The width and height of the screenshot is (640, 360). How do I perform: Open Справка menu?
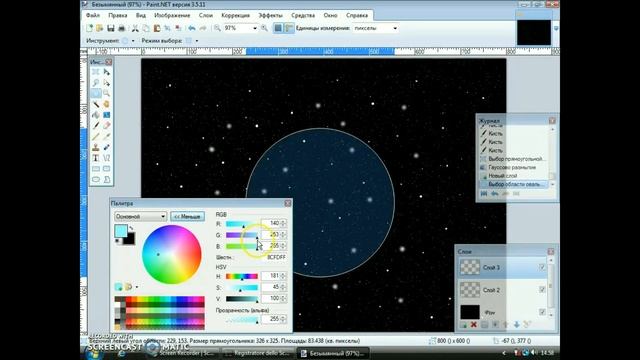pyautogui.click(x=357, y=16)
